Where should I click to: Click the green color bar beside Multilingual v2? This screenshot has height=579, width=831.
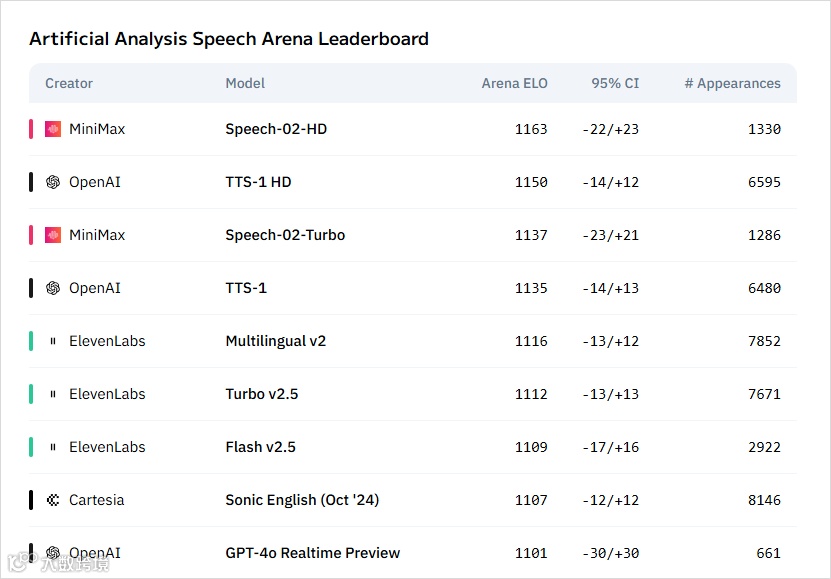click(x=31, y=341)
